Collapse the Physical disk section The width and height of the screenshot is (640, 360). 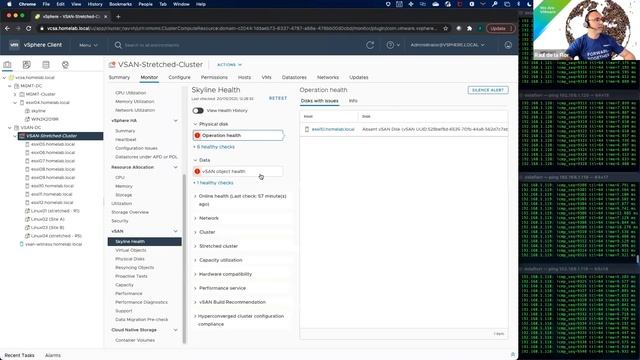tap(195, 124)
